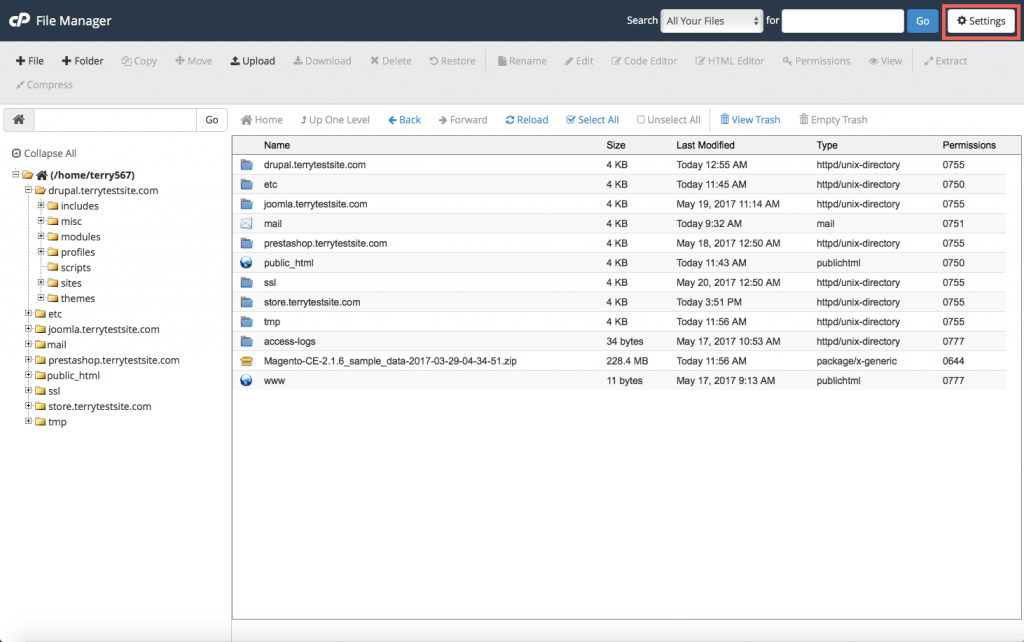Expand the etc folder in the tree

(28, 313)
